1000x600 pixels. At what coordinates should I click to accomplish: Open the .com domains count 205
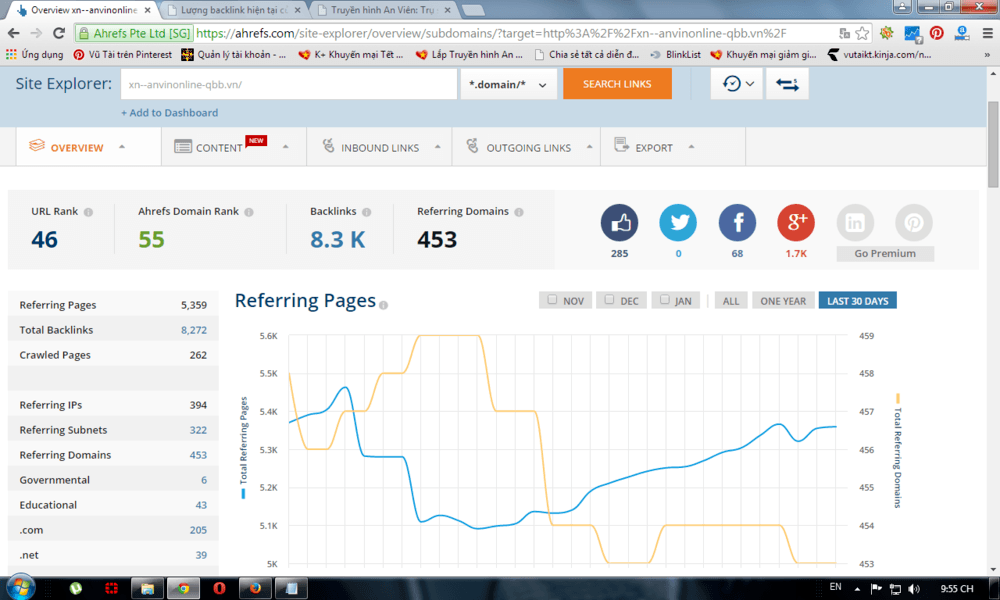coord(198,530)
